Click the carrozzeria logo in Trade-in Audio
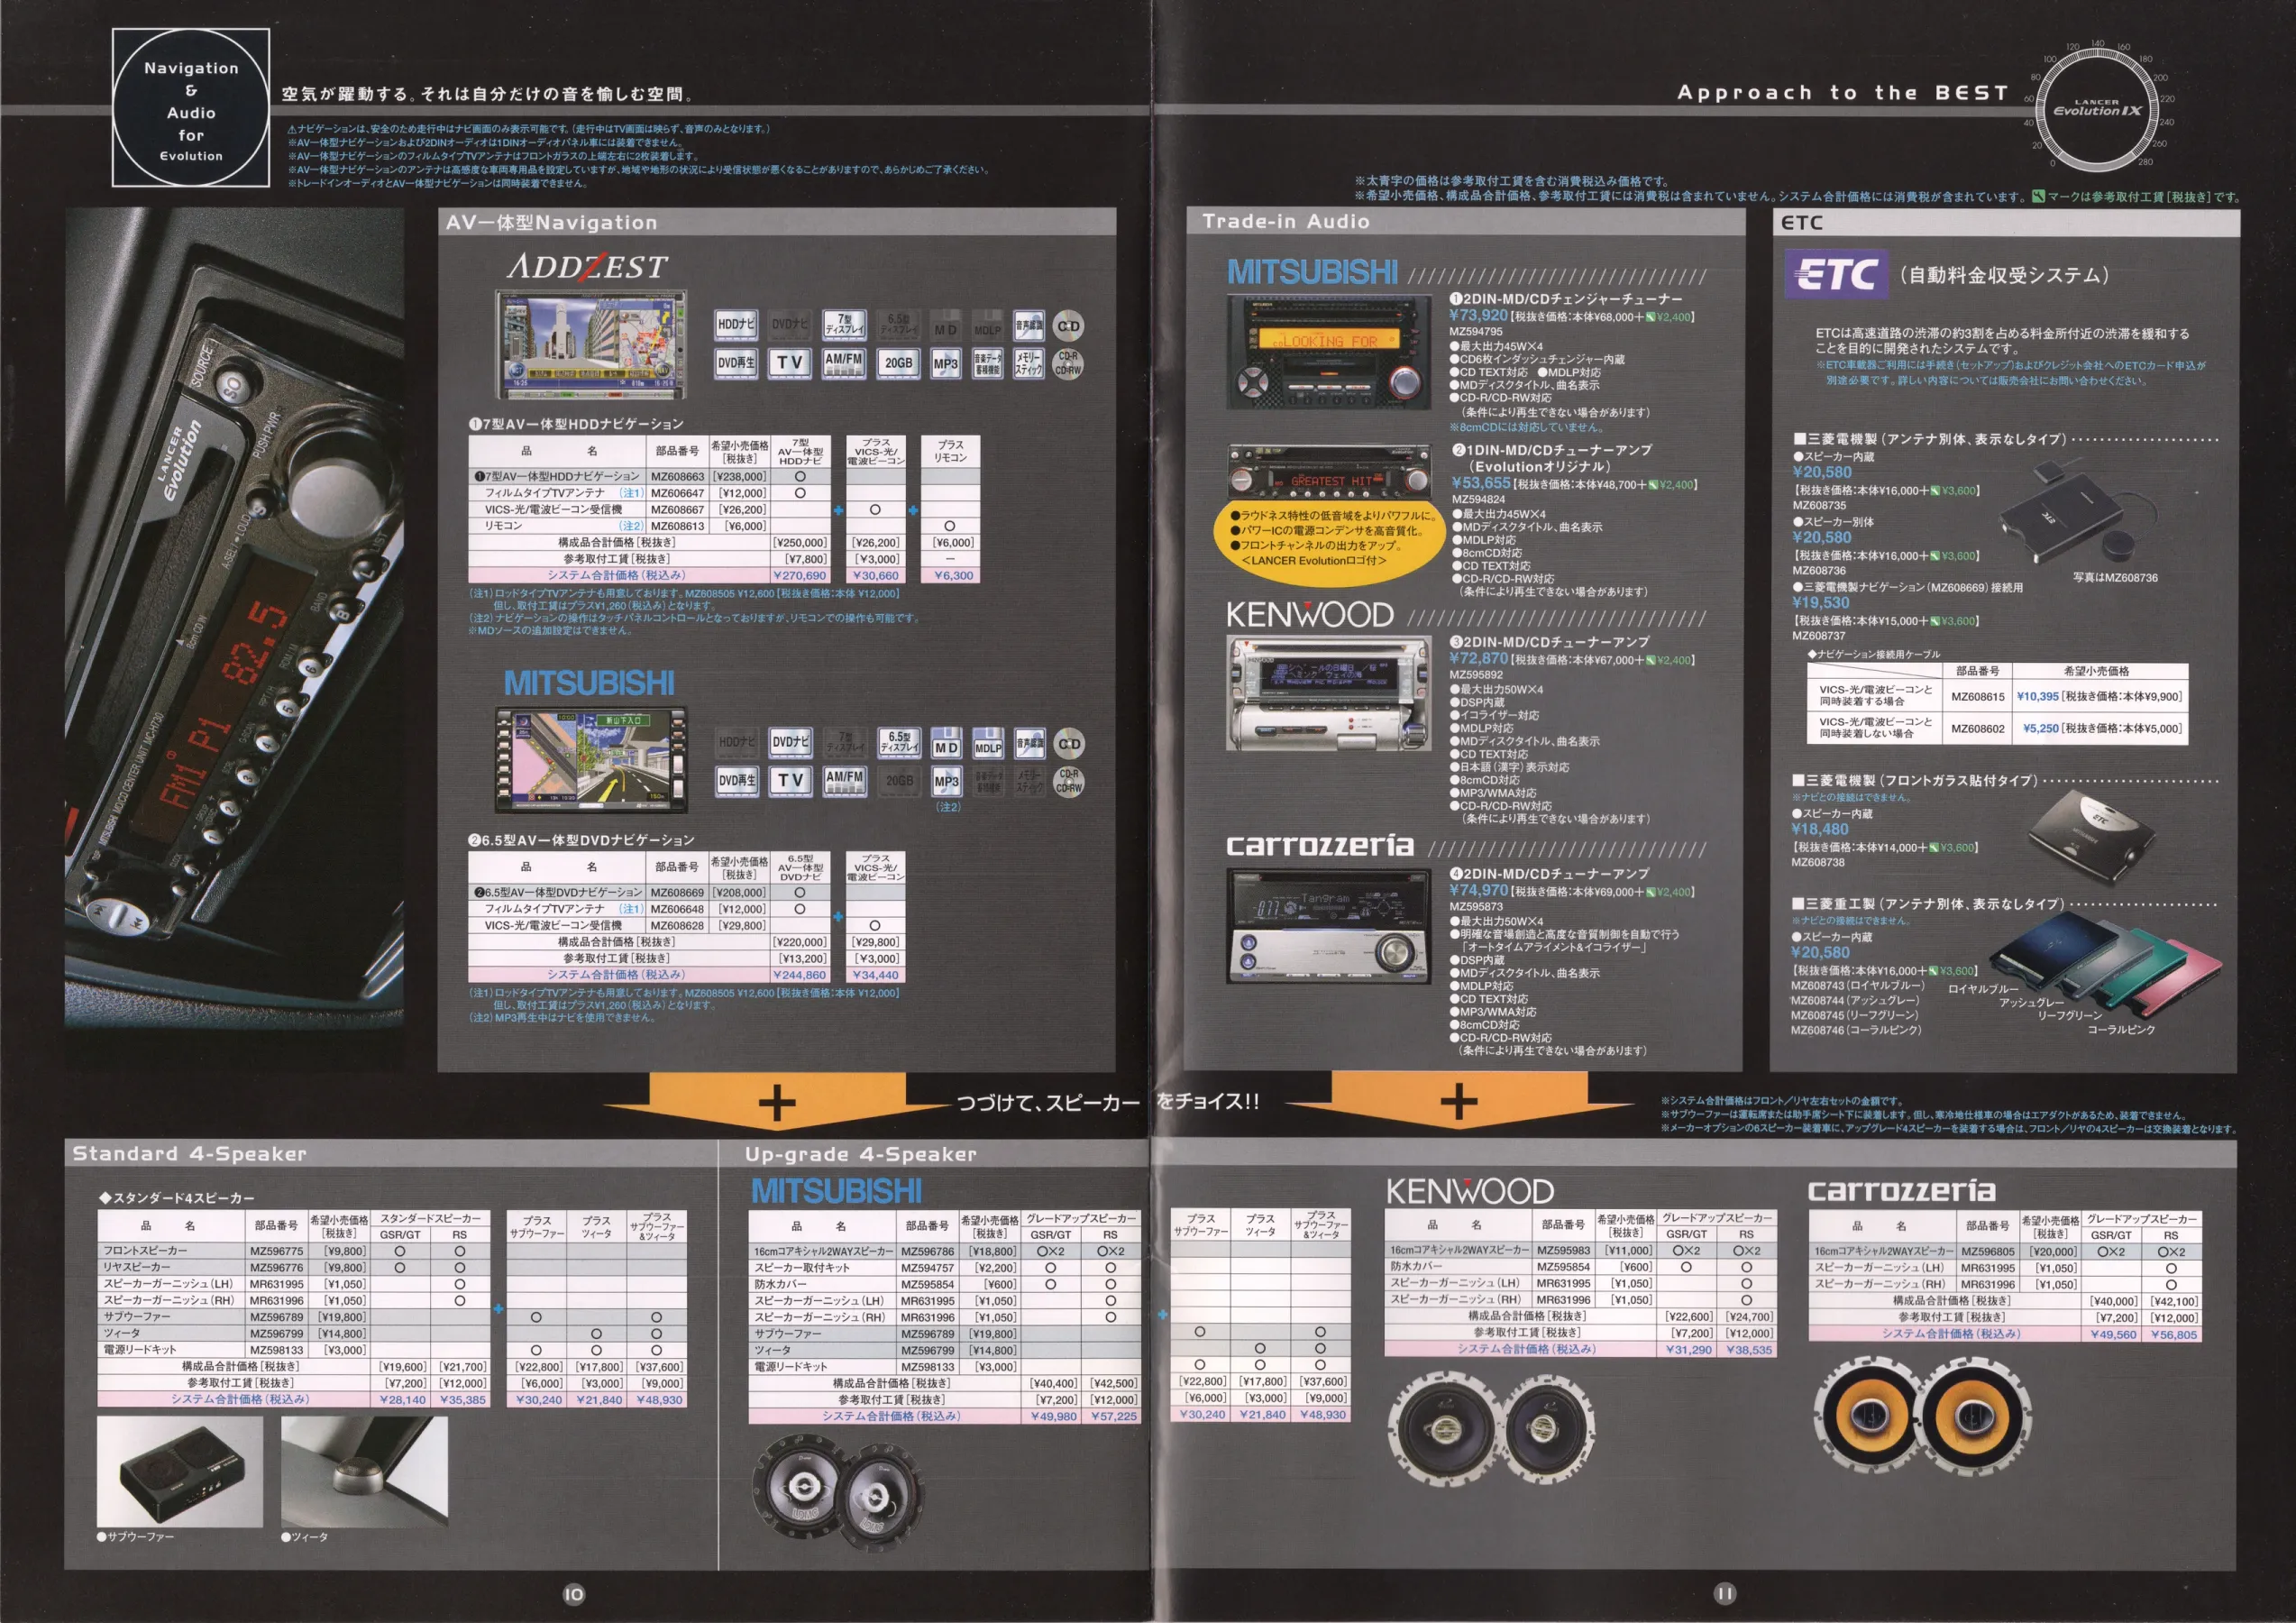 1320,846
